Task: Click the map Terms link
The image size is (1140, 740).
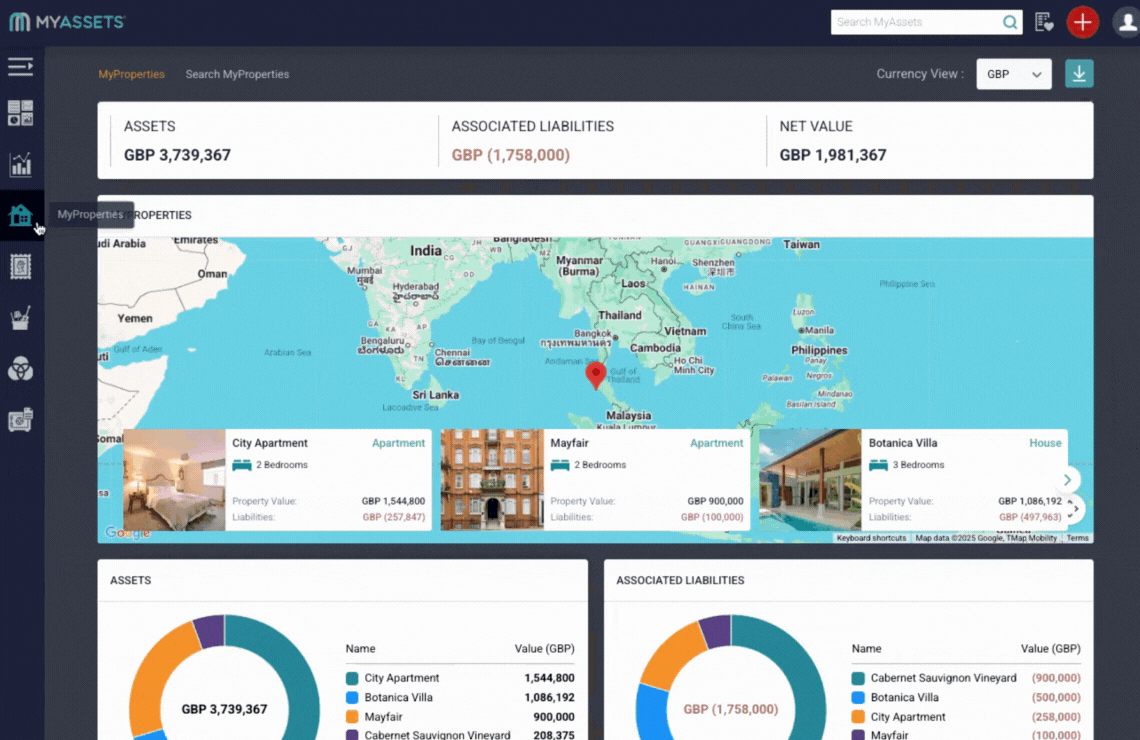Action: pyautogui.click(x=1077, y=538)
